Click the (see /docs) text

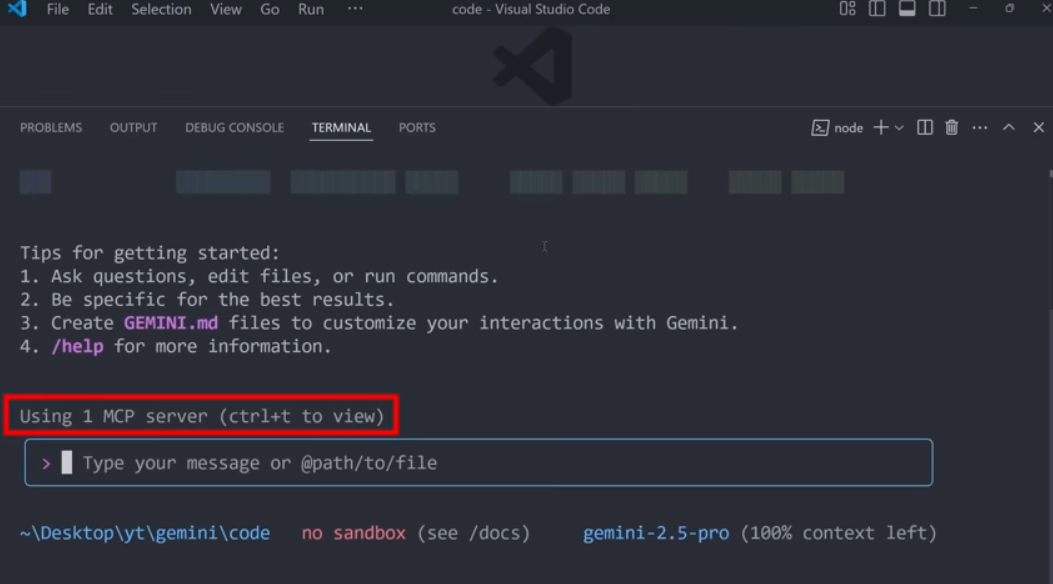coord(473,533)
